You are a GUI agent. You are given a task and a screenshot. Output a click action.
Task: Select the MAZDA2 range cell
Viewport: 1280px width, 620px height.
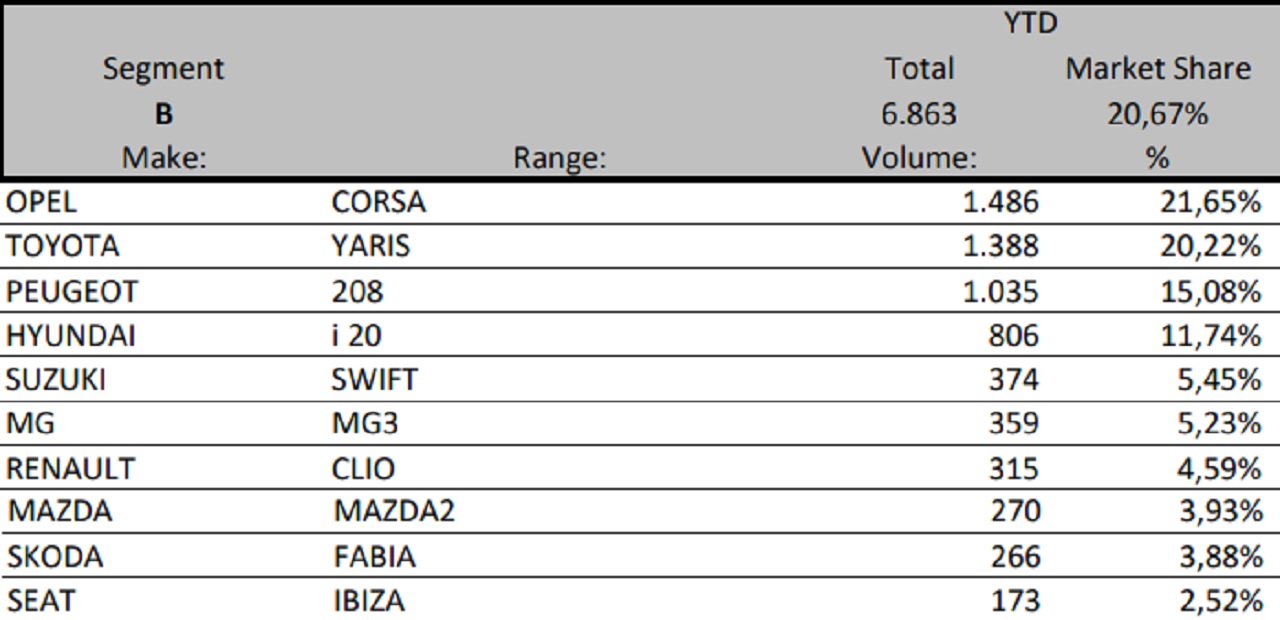pos(394,512)
